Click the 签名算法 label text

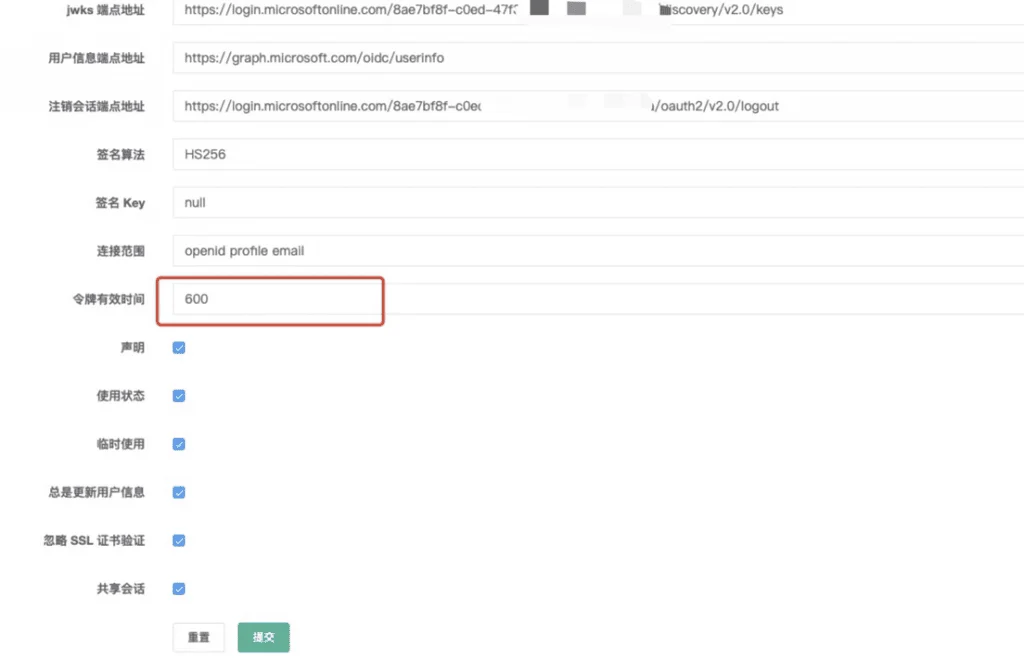coord(120,155)
